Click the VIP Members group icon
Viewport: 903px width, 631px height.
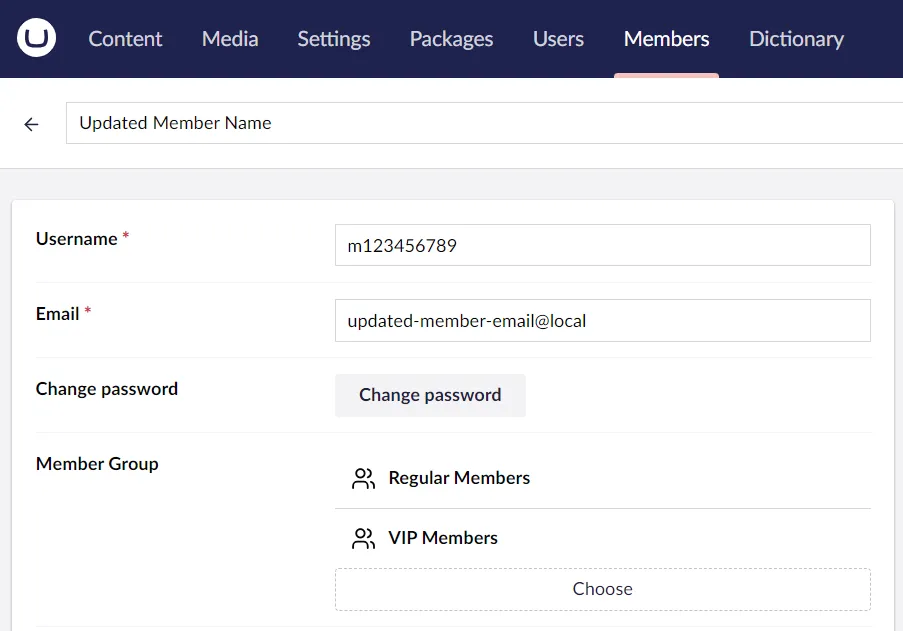point(363,538)
